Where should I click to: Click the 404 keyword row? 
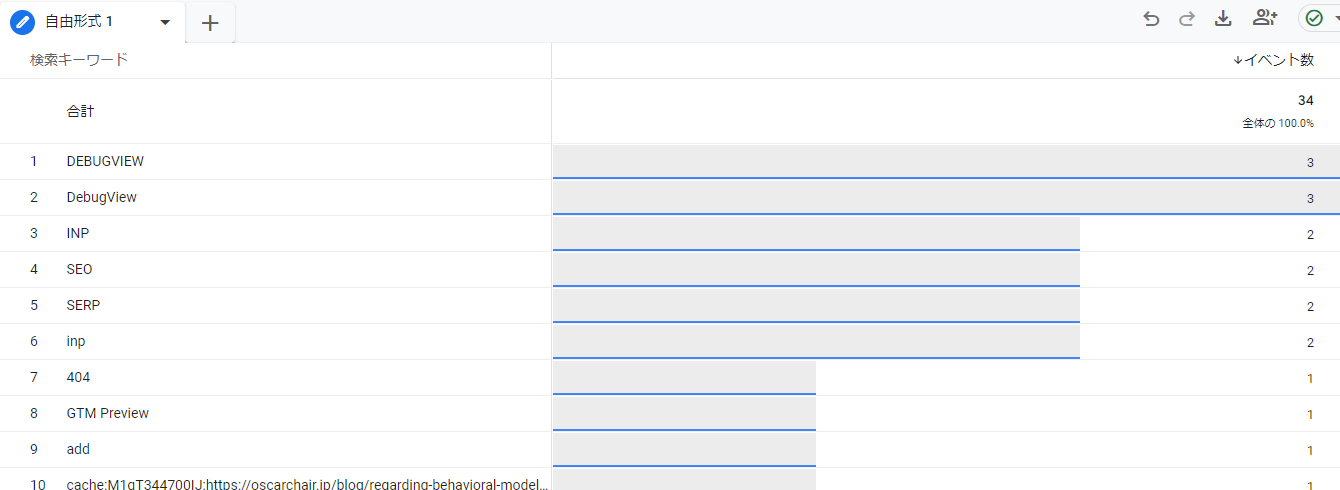coord(78,378)
